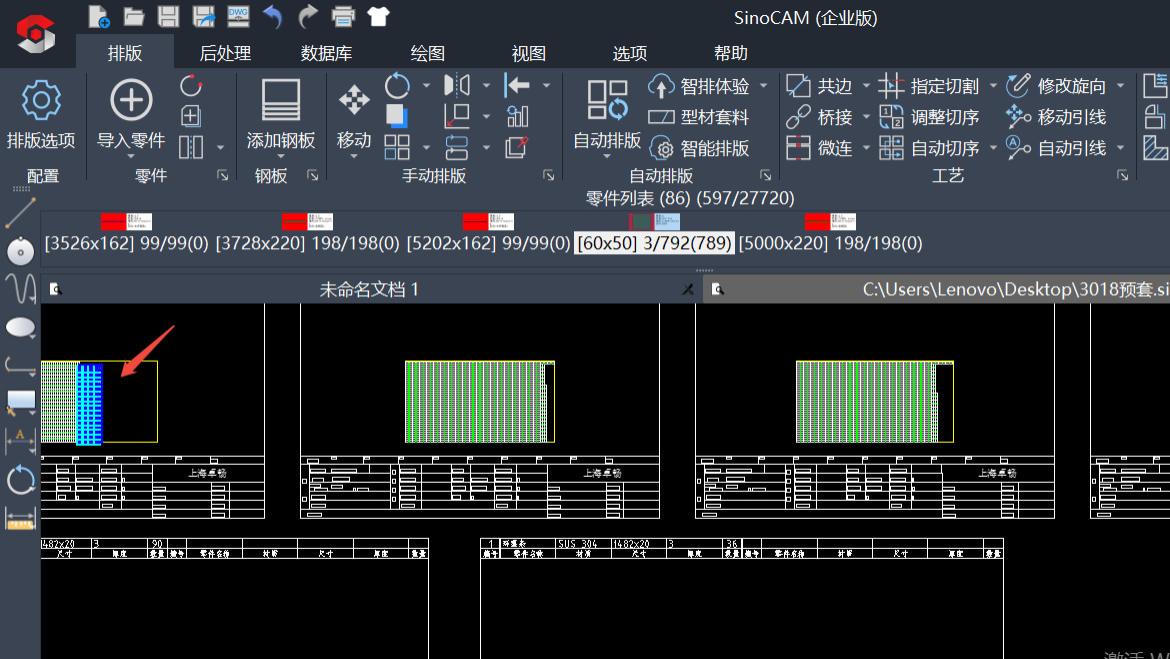The width and height of the screenshot is (1170, 659).
Task: Switch to 未命名文档 1 document tab
Action: 369,290
